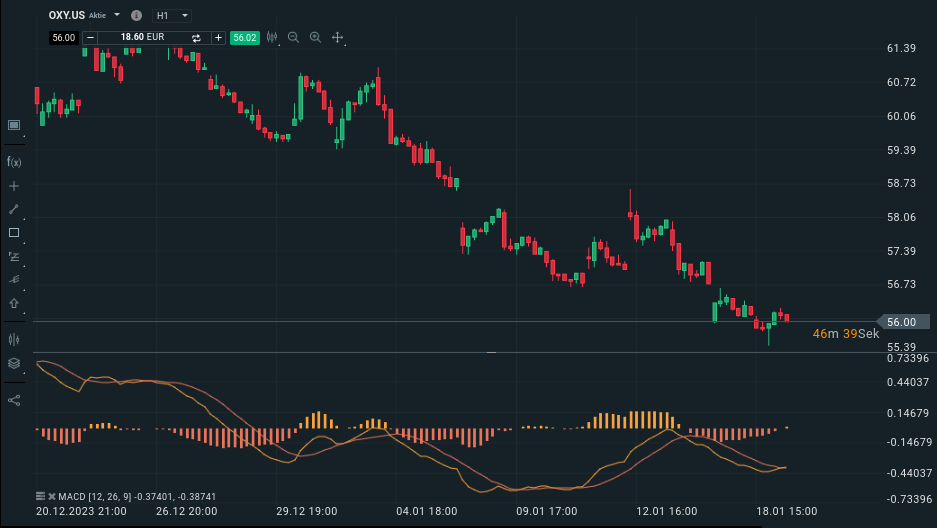Click the 46m 39Sek candle countdown timer
937x528 pixels.
pos(846,334)
